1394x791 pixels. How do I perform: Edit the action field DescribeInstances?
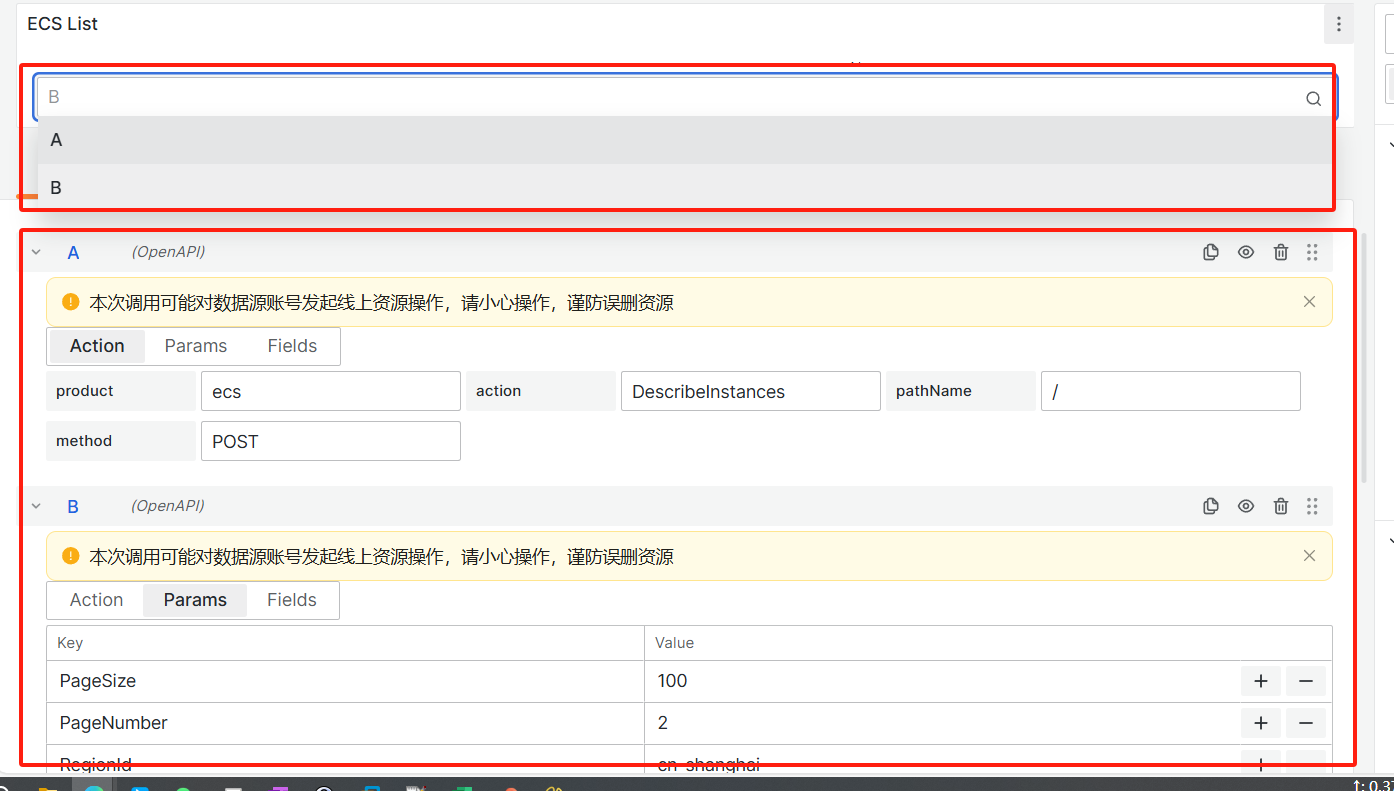[751, 391]
